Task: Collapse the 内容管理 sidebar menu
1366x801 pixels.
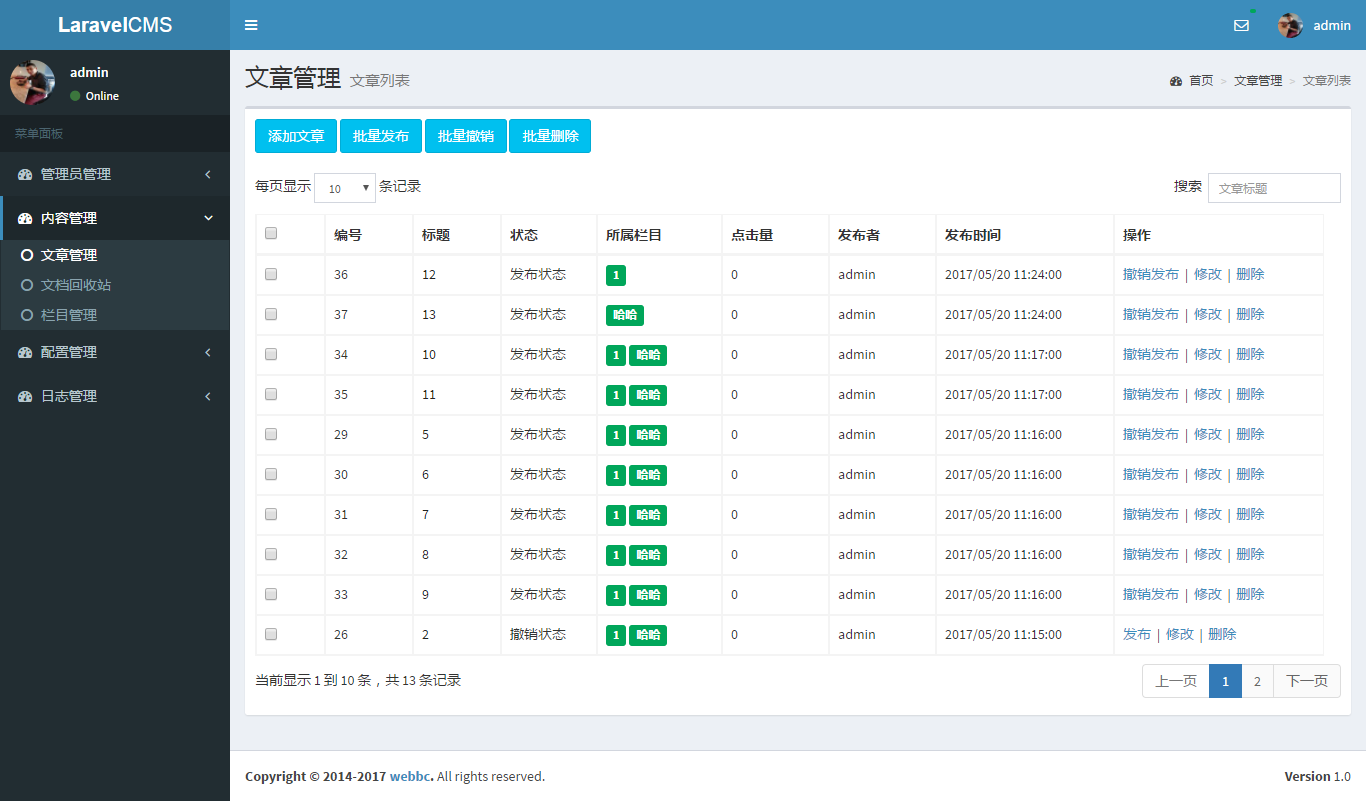Action: coord(115,218)
